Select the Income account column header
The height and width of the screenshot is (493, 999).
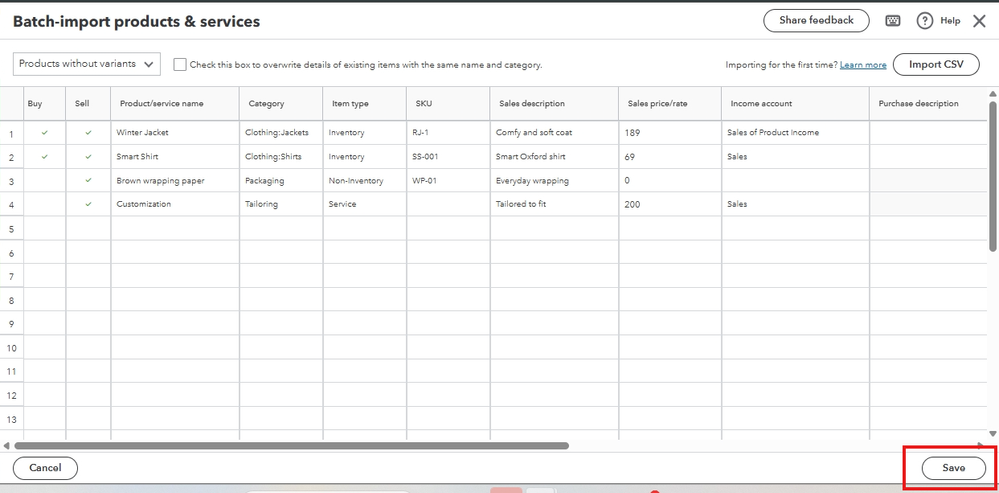tap(795, 103)
